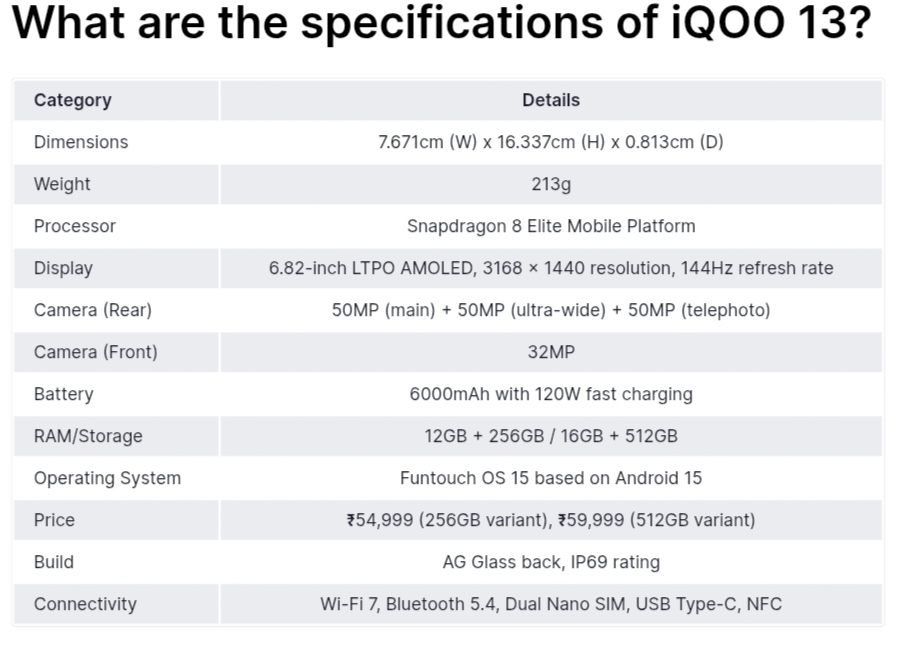Select the Connectivity row label
The width and height of the screenshot is (900, 648).
(x=85, y=604)
